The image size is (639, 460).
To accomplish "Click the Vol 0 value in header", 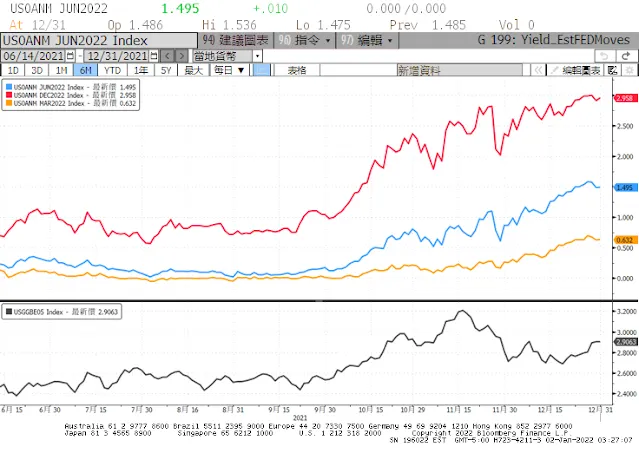I will (x=516, y=25).
